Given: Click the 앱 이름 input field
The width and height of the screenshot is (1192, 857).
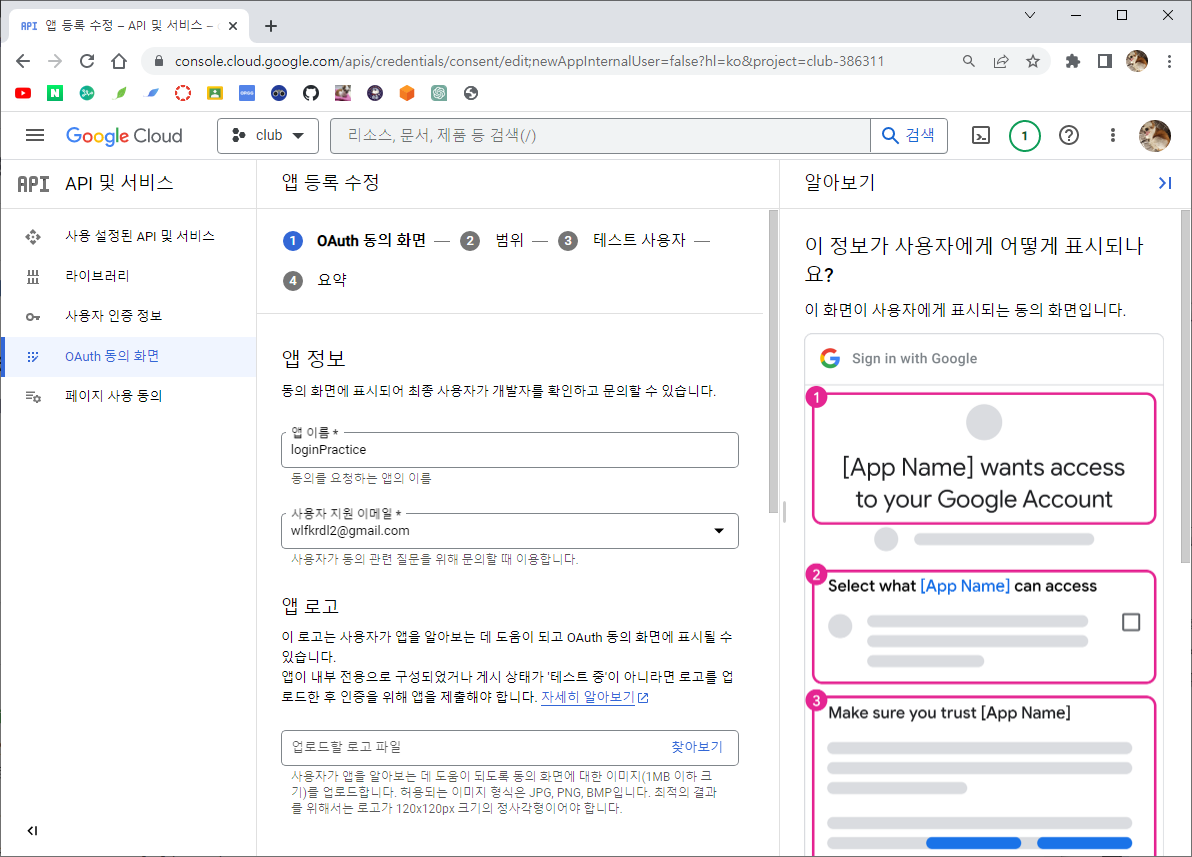Looking at the screenshot, I should (509, 450).
